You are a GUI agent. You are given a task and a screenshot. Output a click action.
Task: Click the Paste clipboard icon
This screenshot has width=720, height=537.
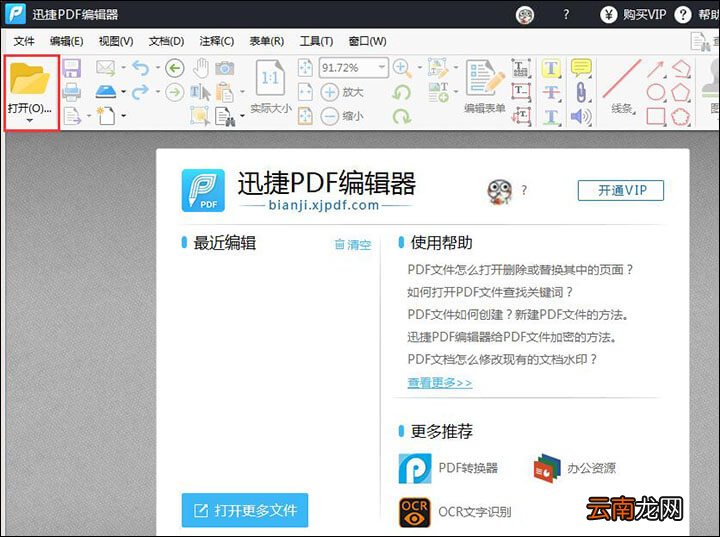225,92
